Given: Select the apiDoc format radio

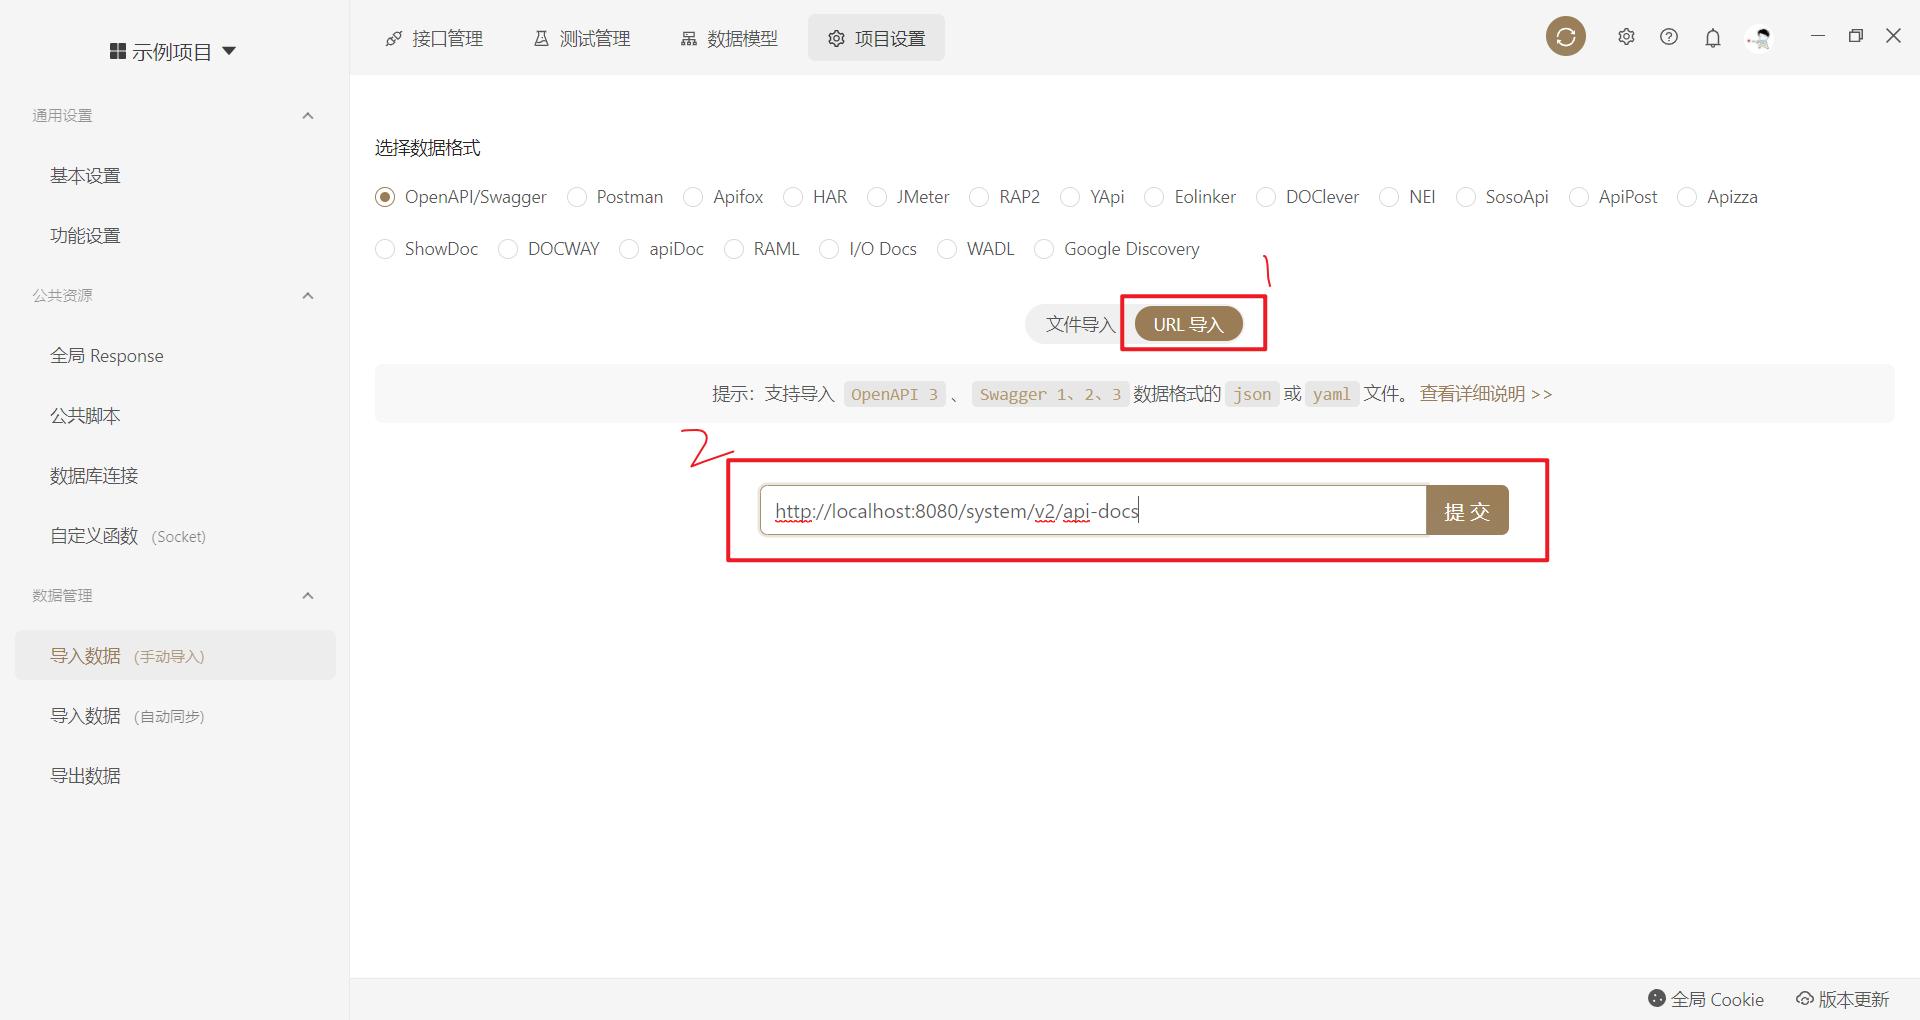Looking at the screenshot, I should click(629, 249).
